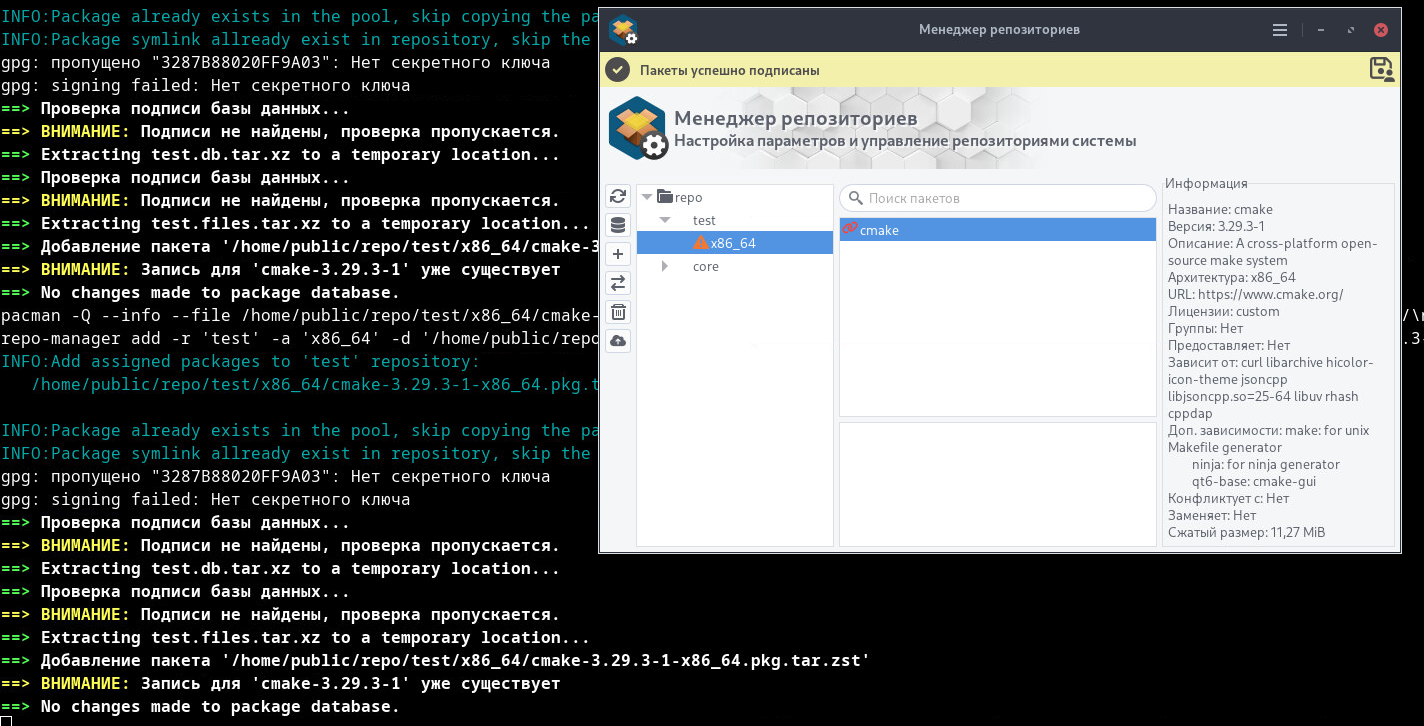
Task: Click the 'Архитектура: x86_64' info line
Action: click(x=1232, y=277)
